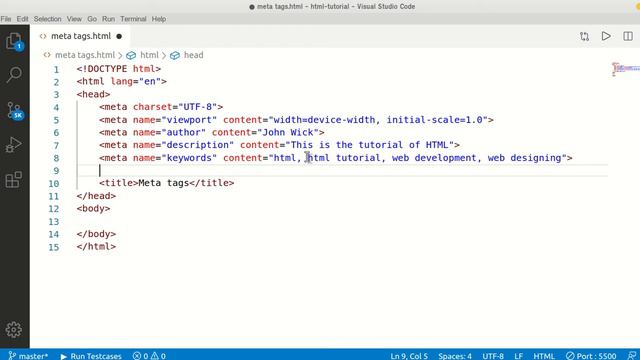Click "viewport" name value on line 5
Image resolution: width=640 pixels, height=360 pixels.
click(x=189, y=120)
